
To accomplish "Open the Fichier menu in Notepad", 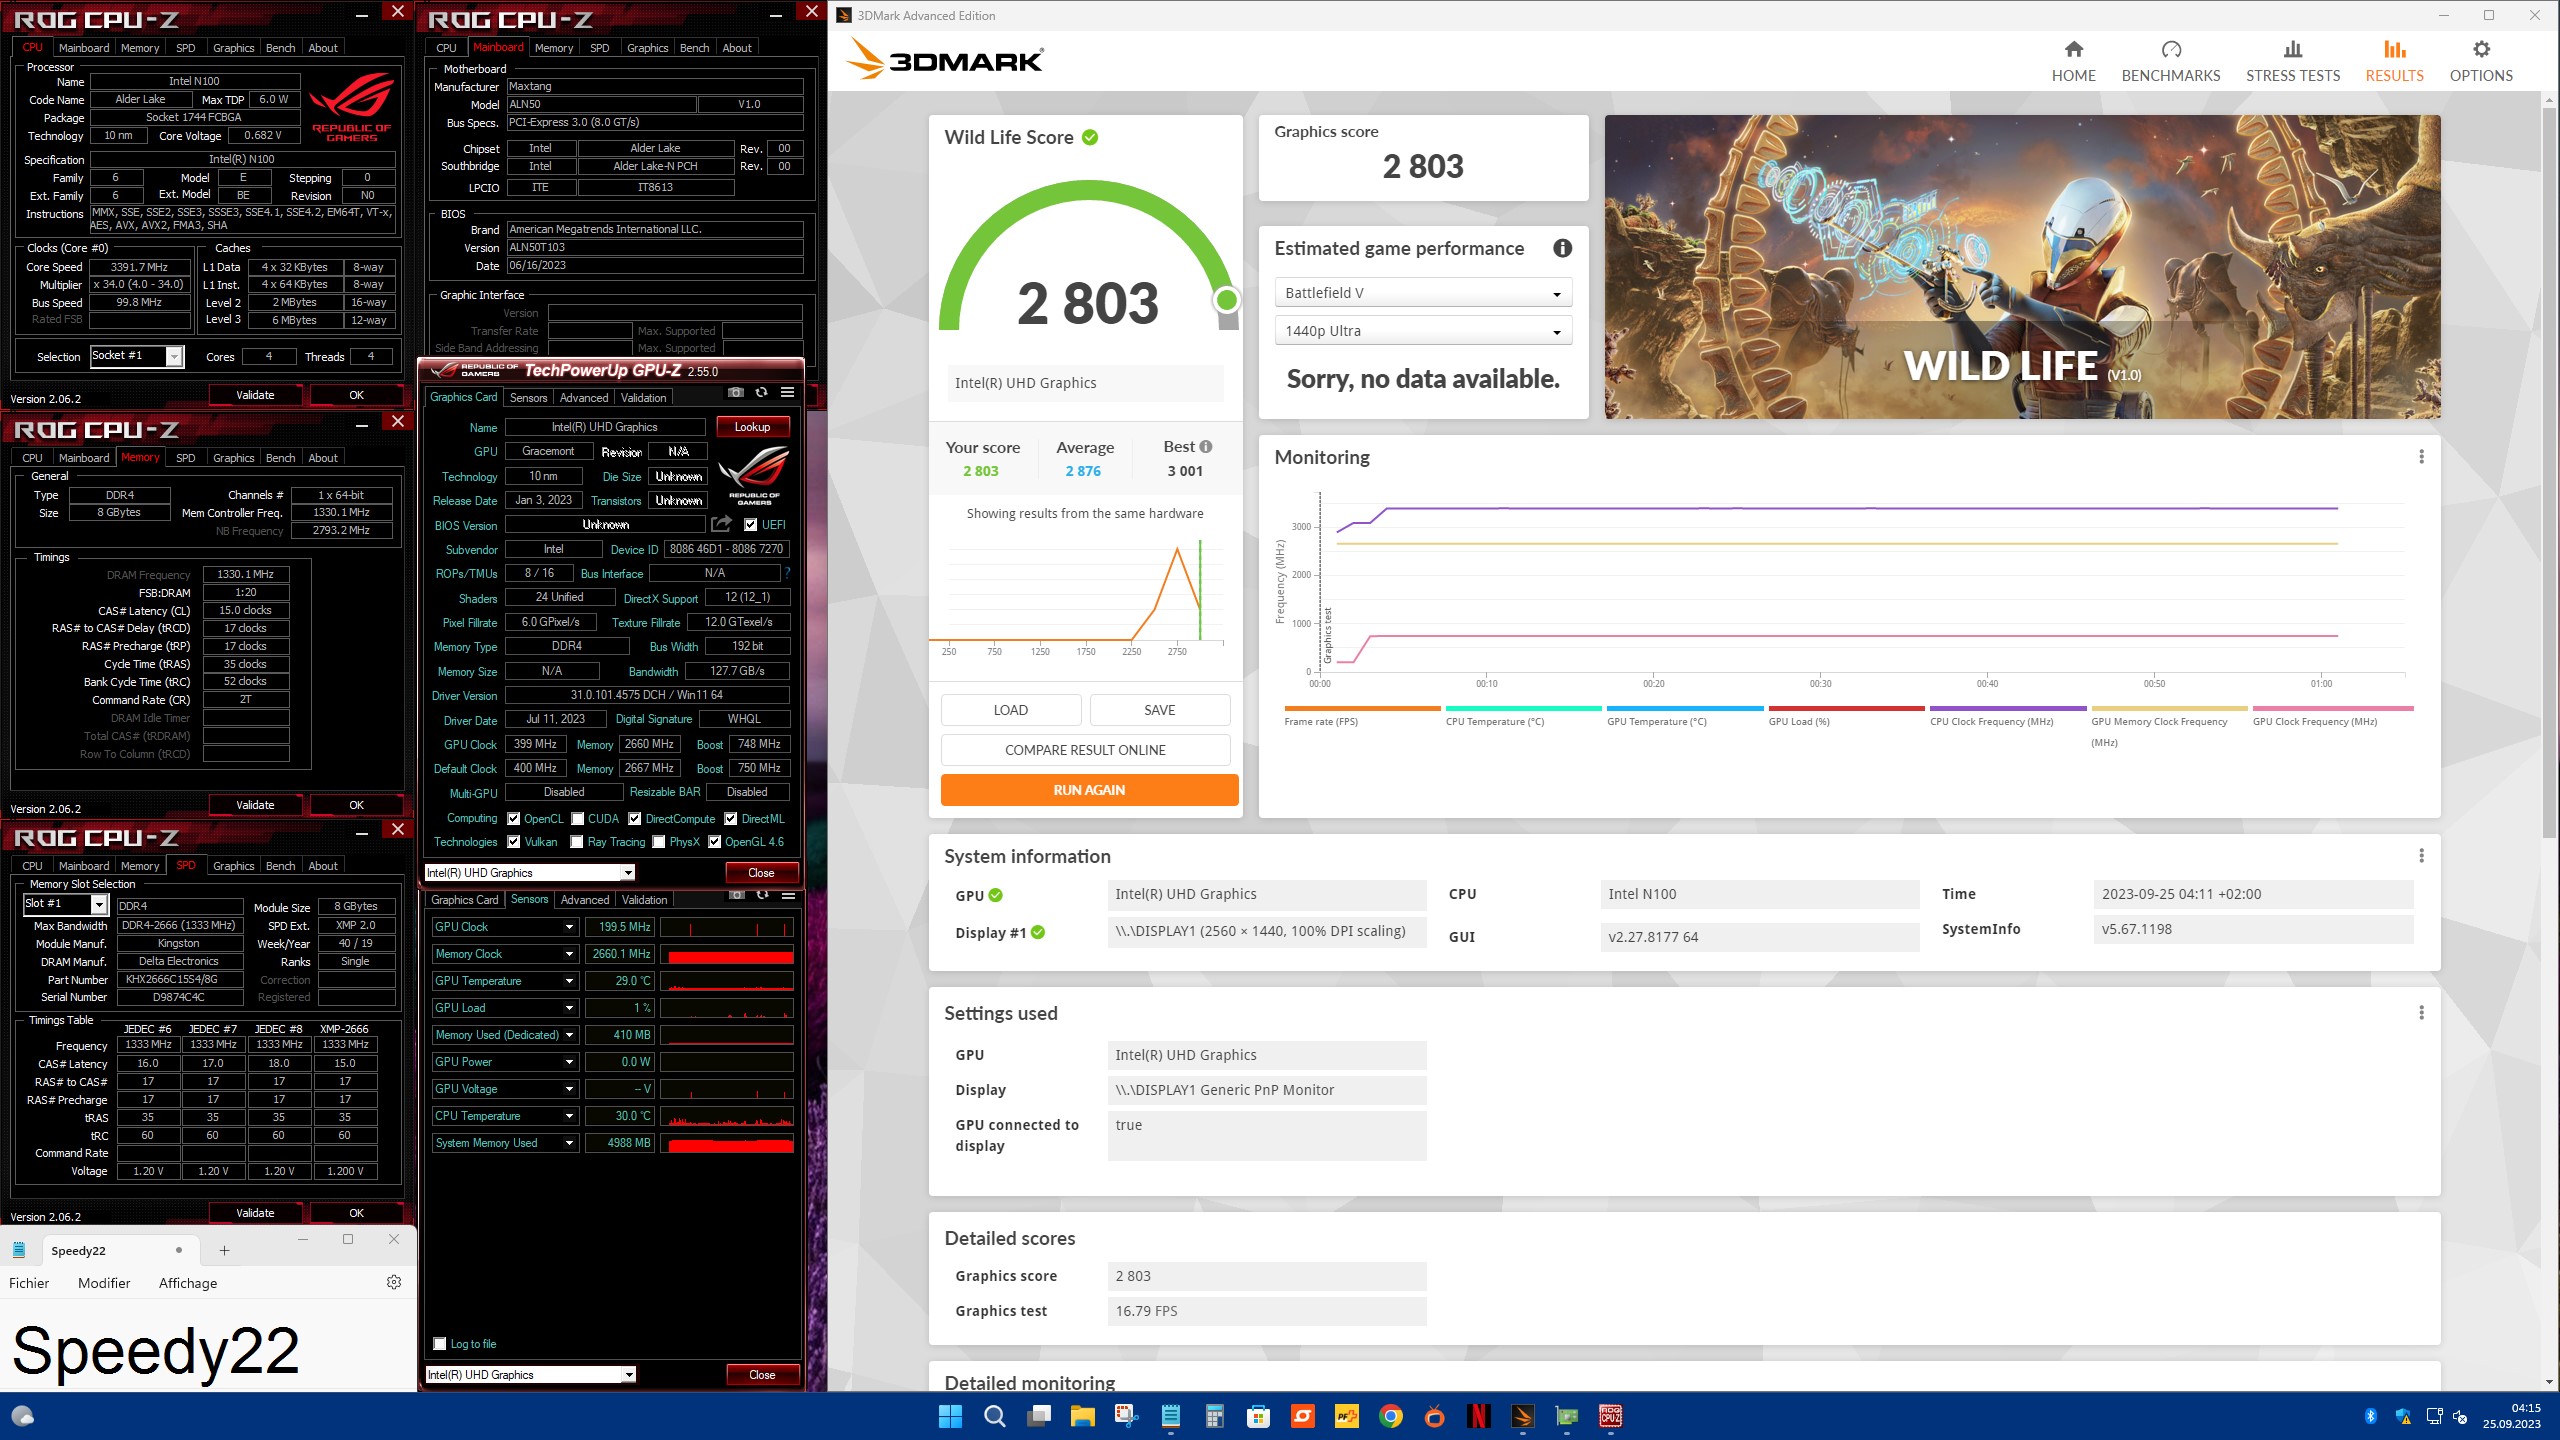I will coord(29,1283).
